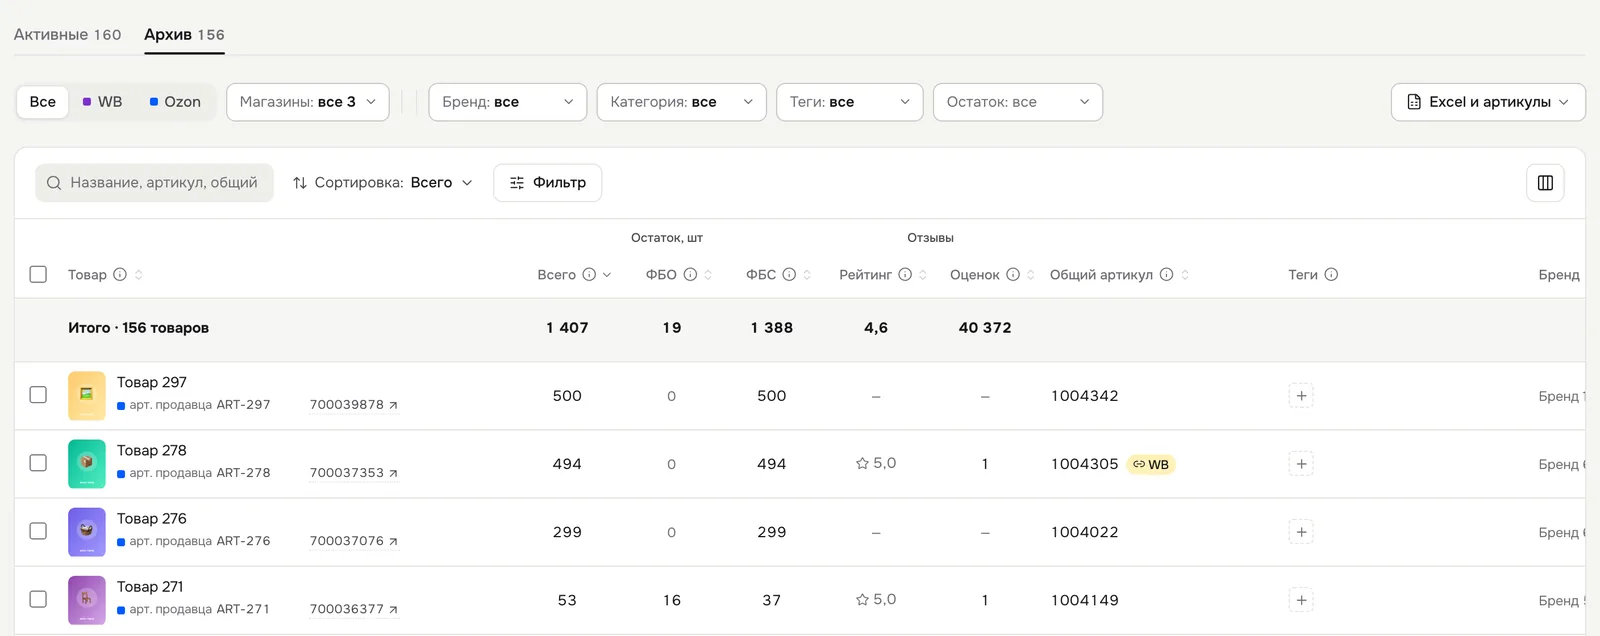Toggle the select-all checkbox in table header

click(x=38, y=274)
